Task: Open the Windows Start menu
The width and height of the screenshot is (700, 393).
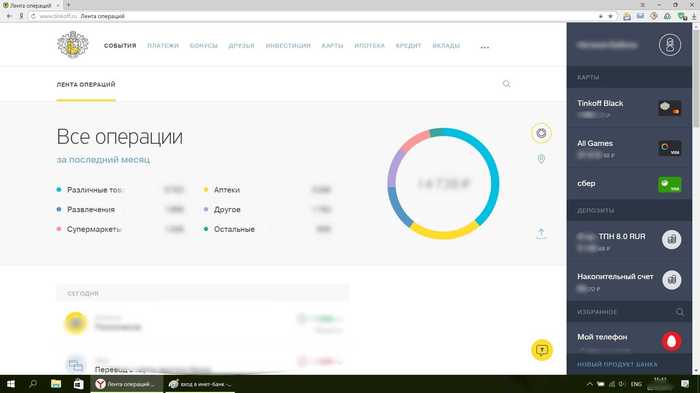Action: pos(11,384)
